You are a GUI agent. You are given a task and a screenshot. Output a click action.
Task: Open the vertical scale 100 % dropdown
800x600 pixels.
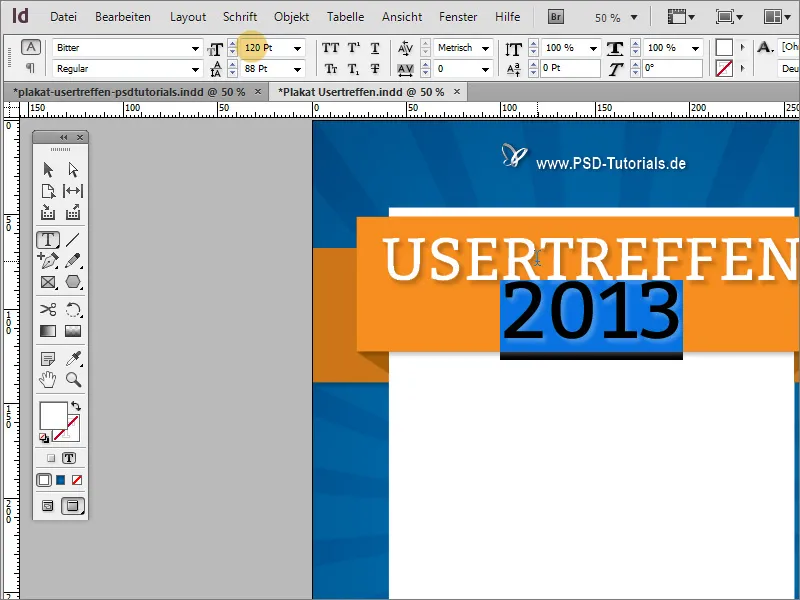coord(593,48)
